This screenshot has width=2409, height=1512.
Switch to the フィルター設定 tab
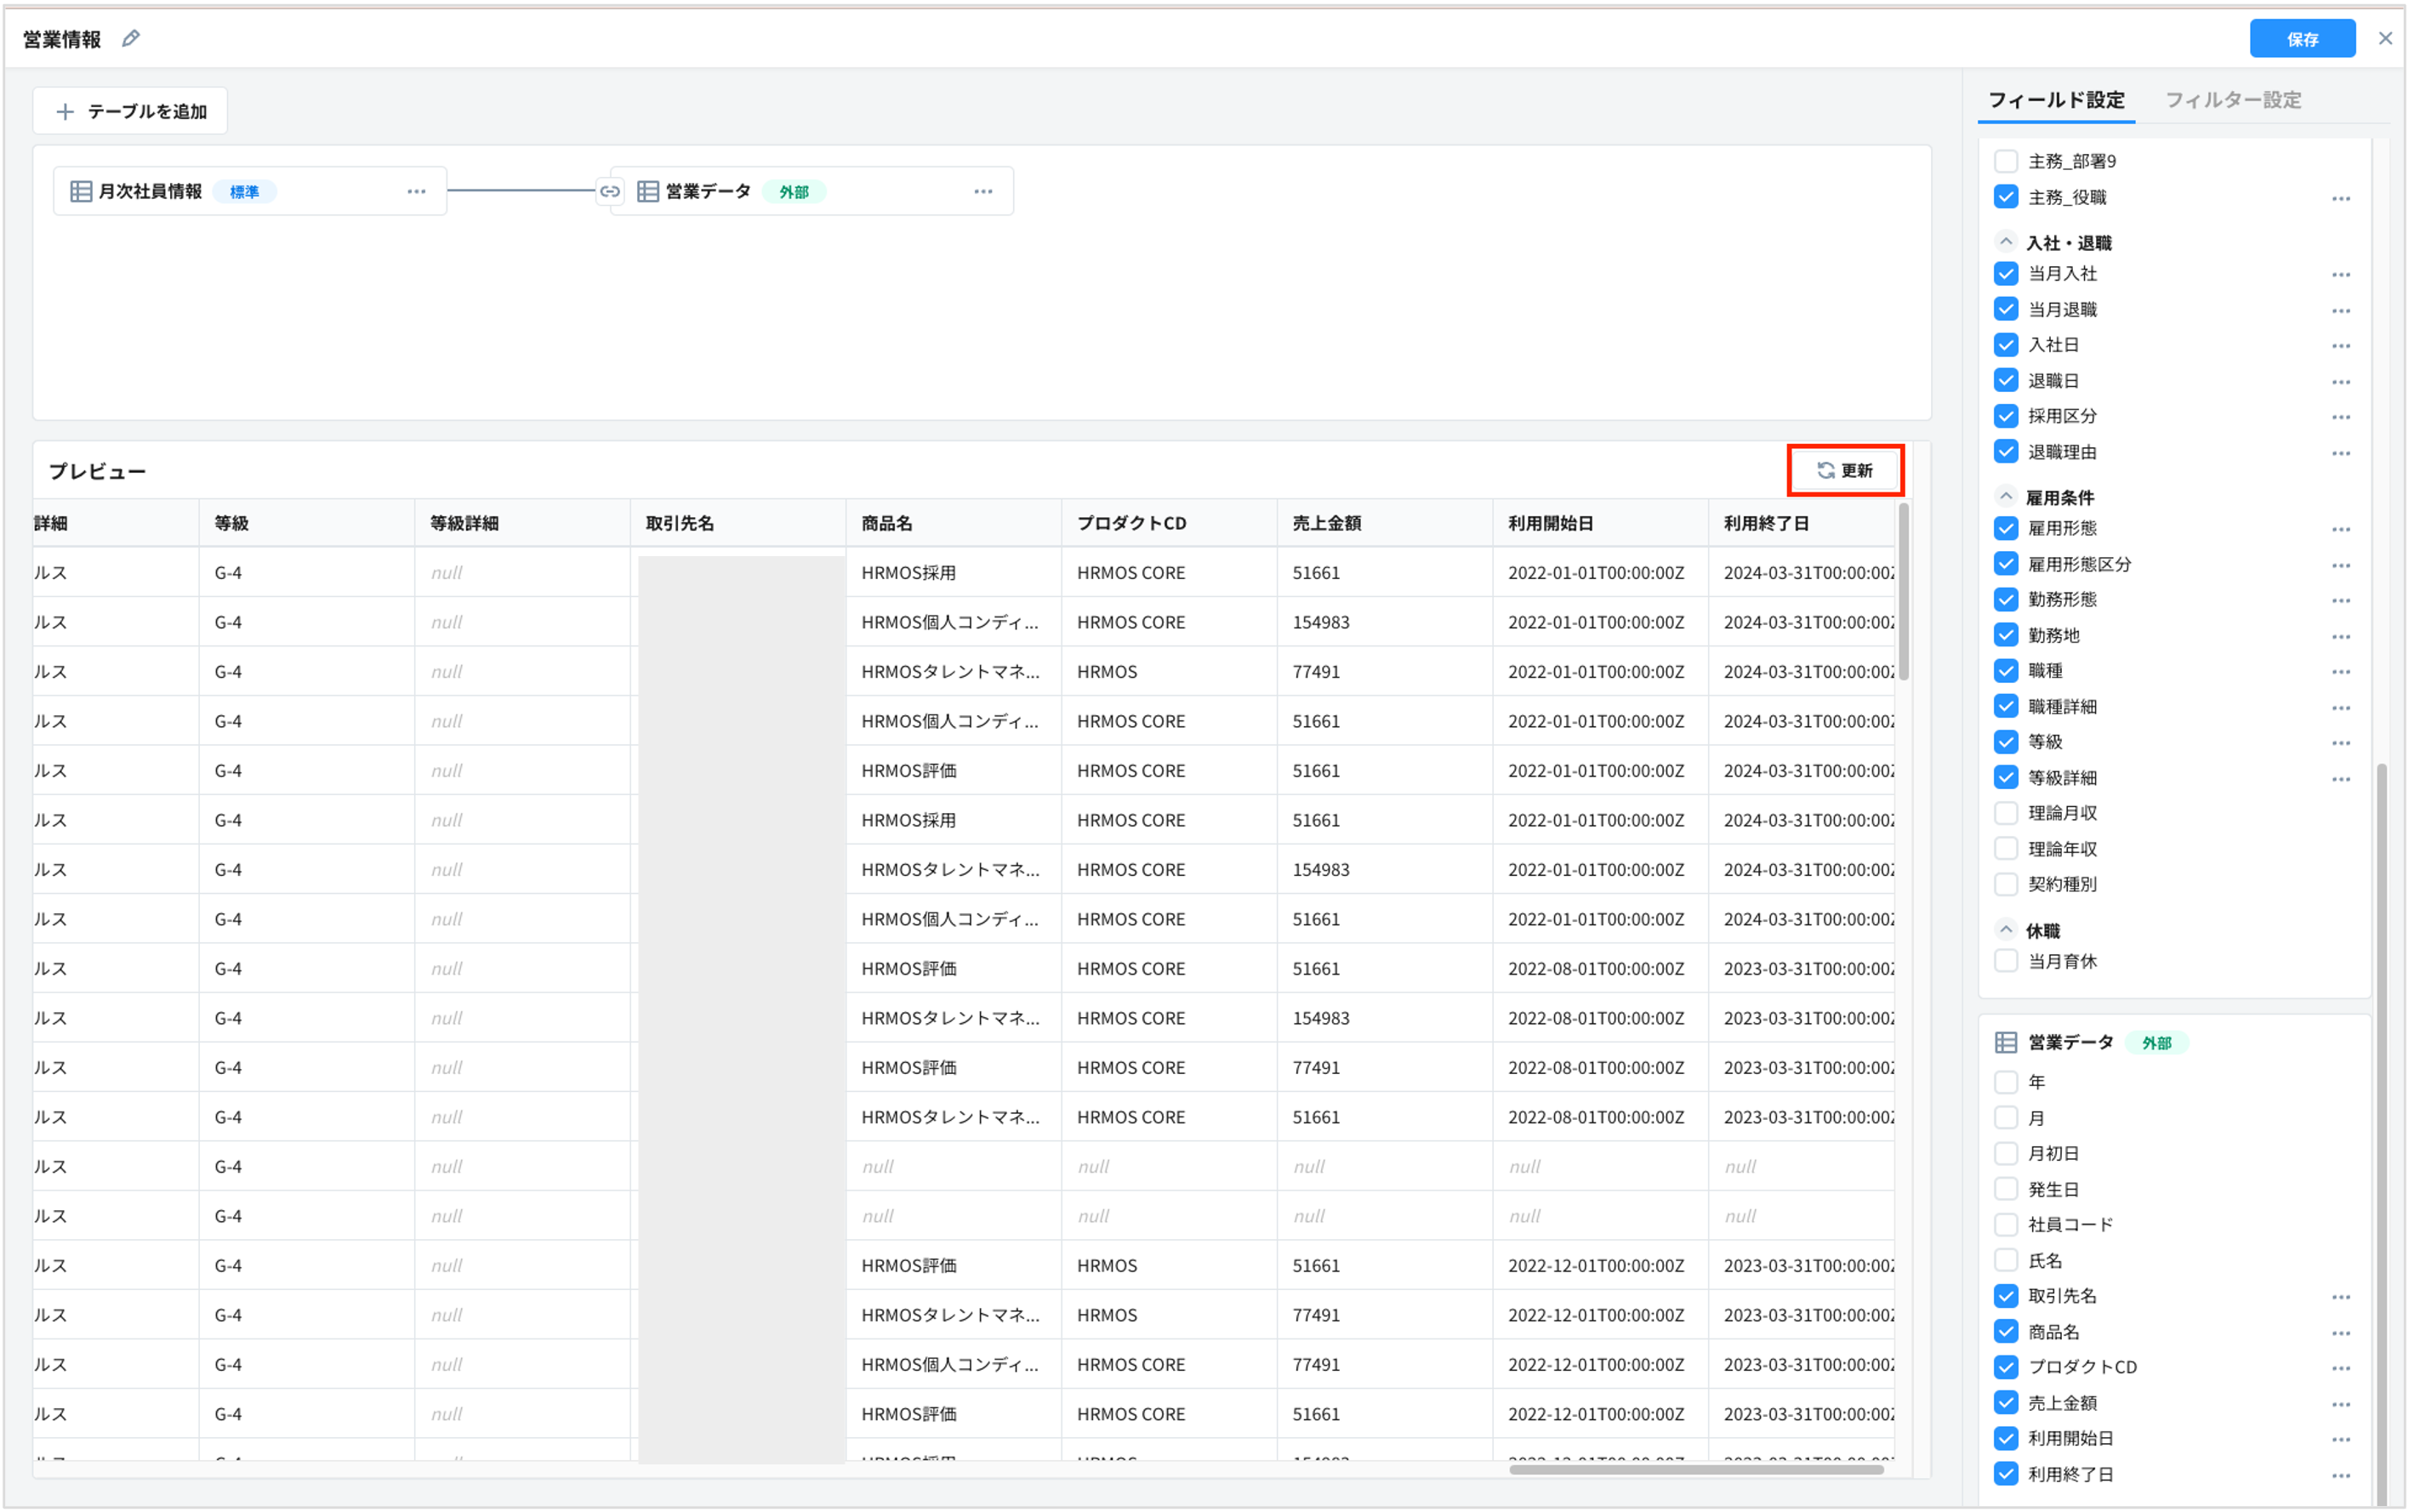point(2232,100)
